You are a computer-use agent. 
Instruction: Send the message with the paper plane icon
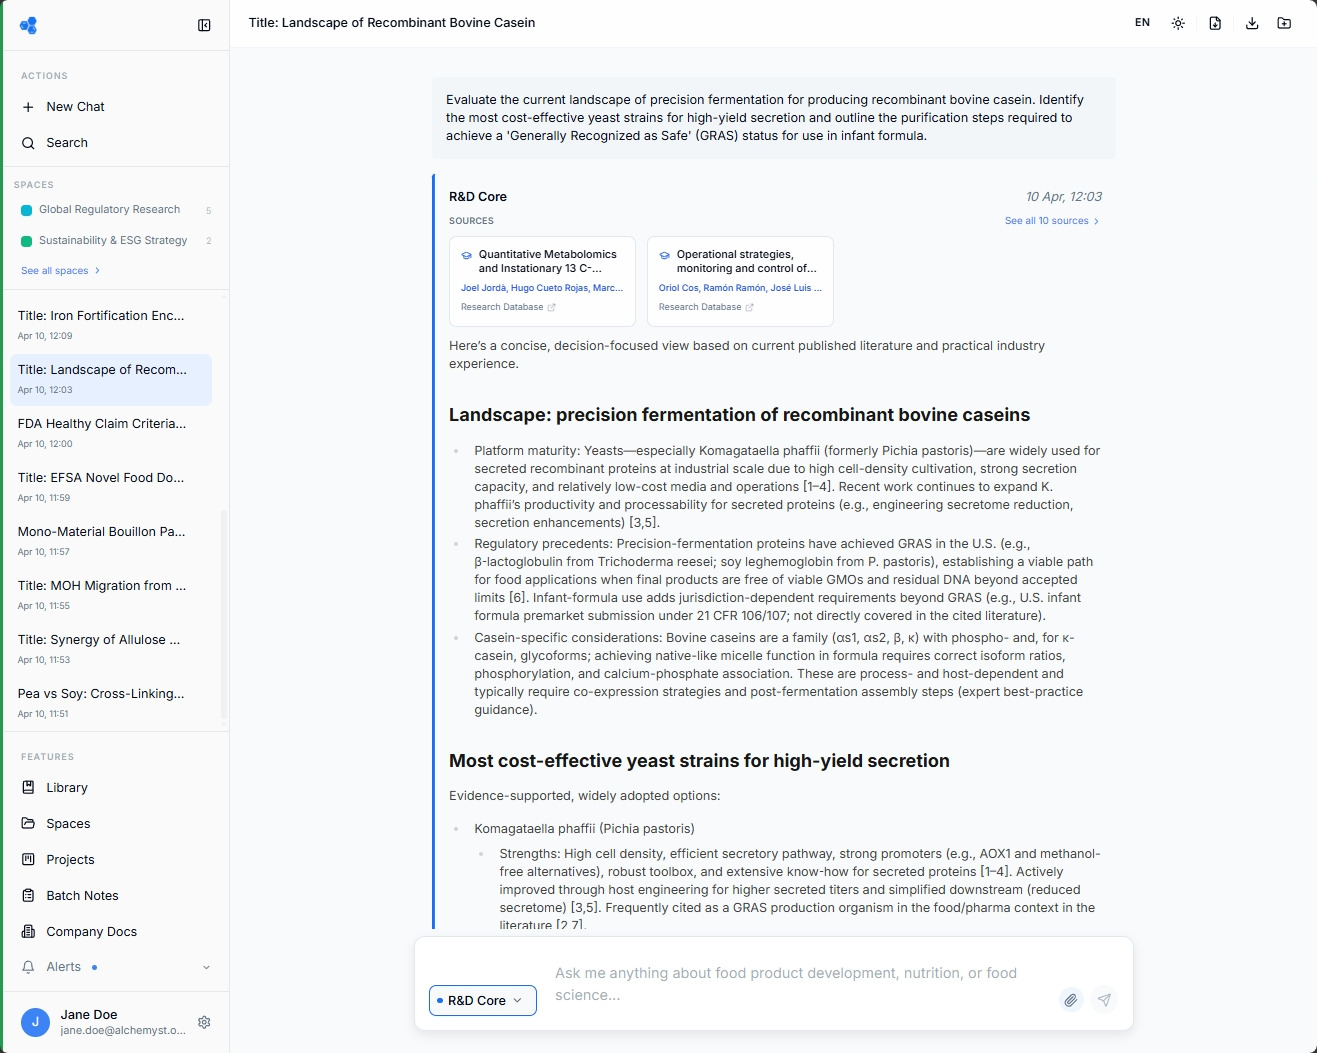click(1104, 999)
